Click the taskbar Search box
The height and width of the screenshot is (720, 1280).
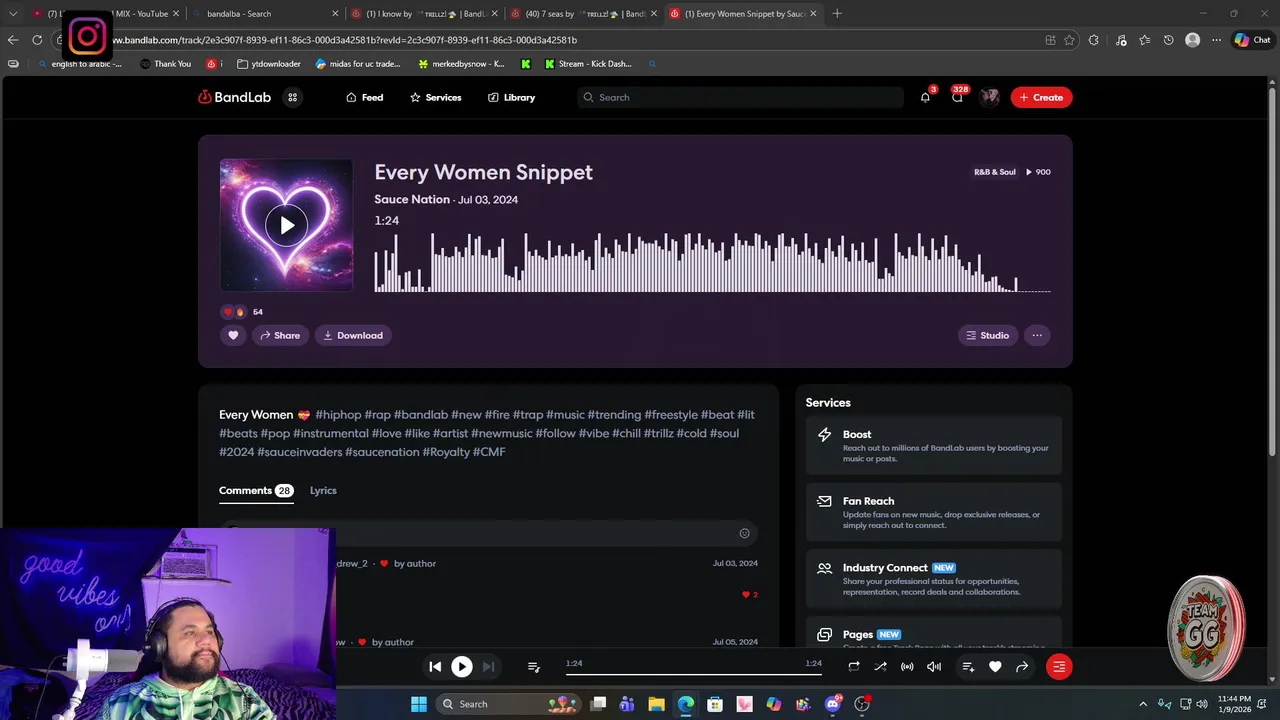[x=509, y=704]
